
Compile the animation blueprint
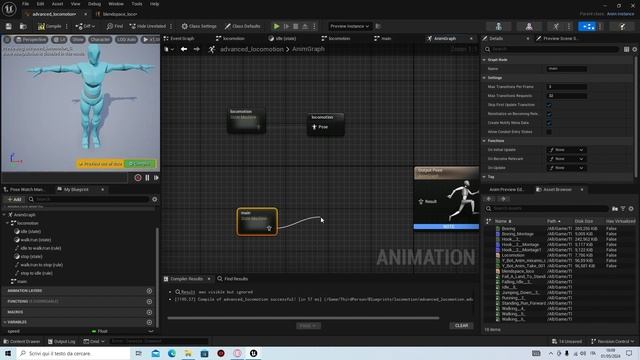pyautogui.click(x=49, y=26)
